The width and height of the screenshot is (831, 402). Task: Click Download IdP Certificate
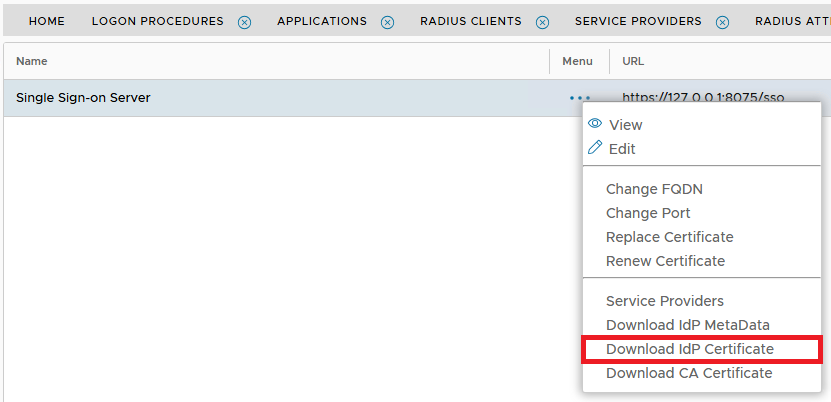pos(690,349)
